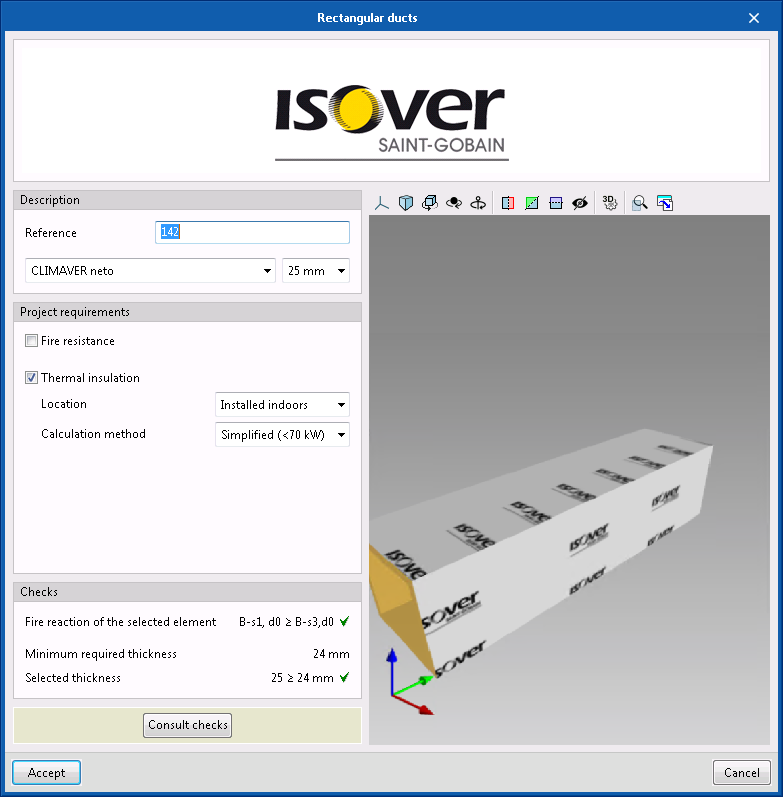The width and height of the screenshot is (783, 797).
Task: Click the 'Calculation method' label
Action: pyautogui.click(x=93, y=434)
